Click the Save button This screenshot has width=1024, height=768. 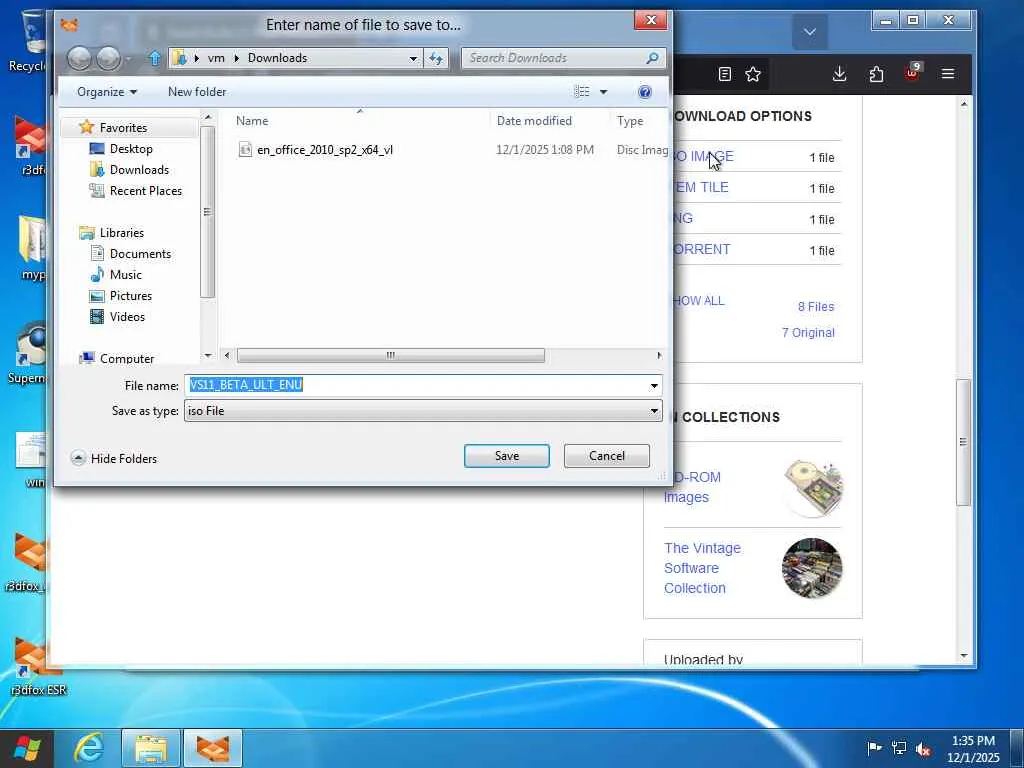coord(507,456)
